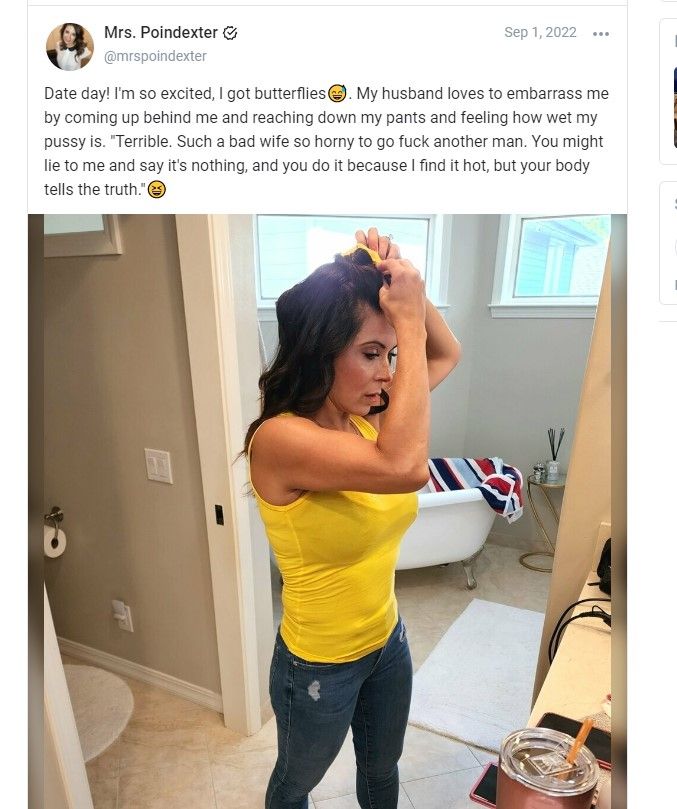
Task: Open the post's attached photo full size
Action: tap(327, 511)
